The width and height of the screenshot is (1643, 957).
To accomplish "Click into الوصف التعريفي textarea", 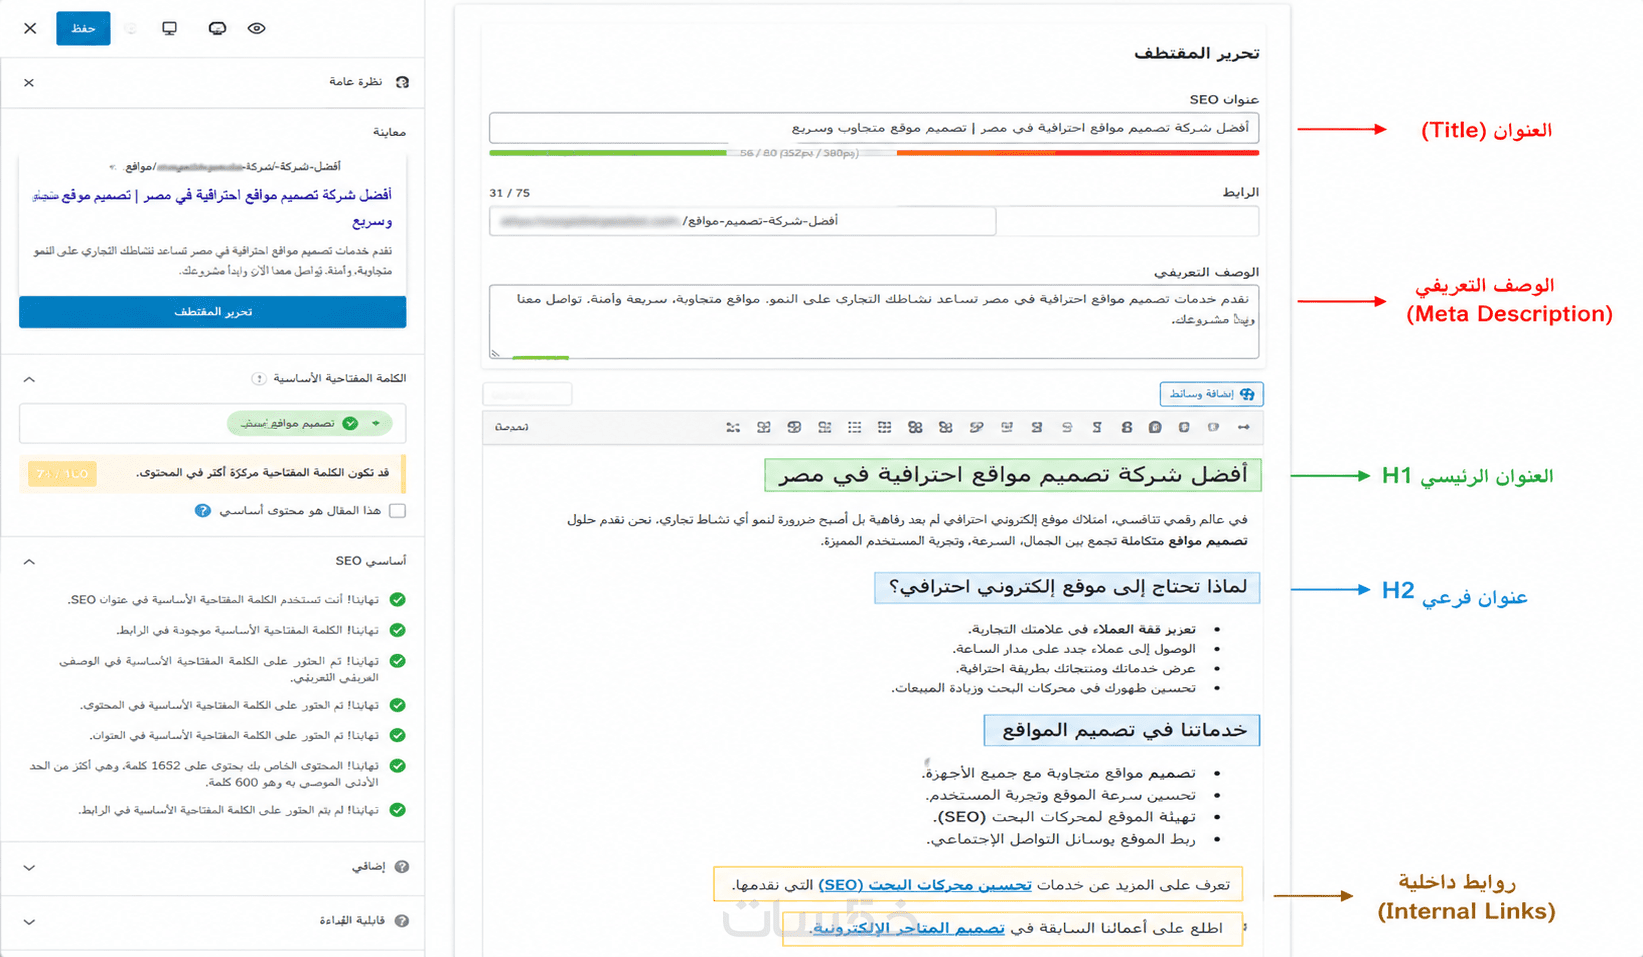I will 874,321.
